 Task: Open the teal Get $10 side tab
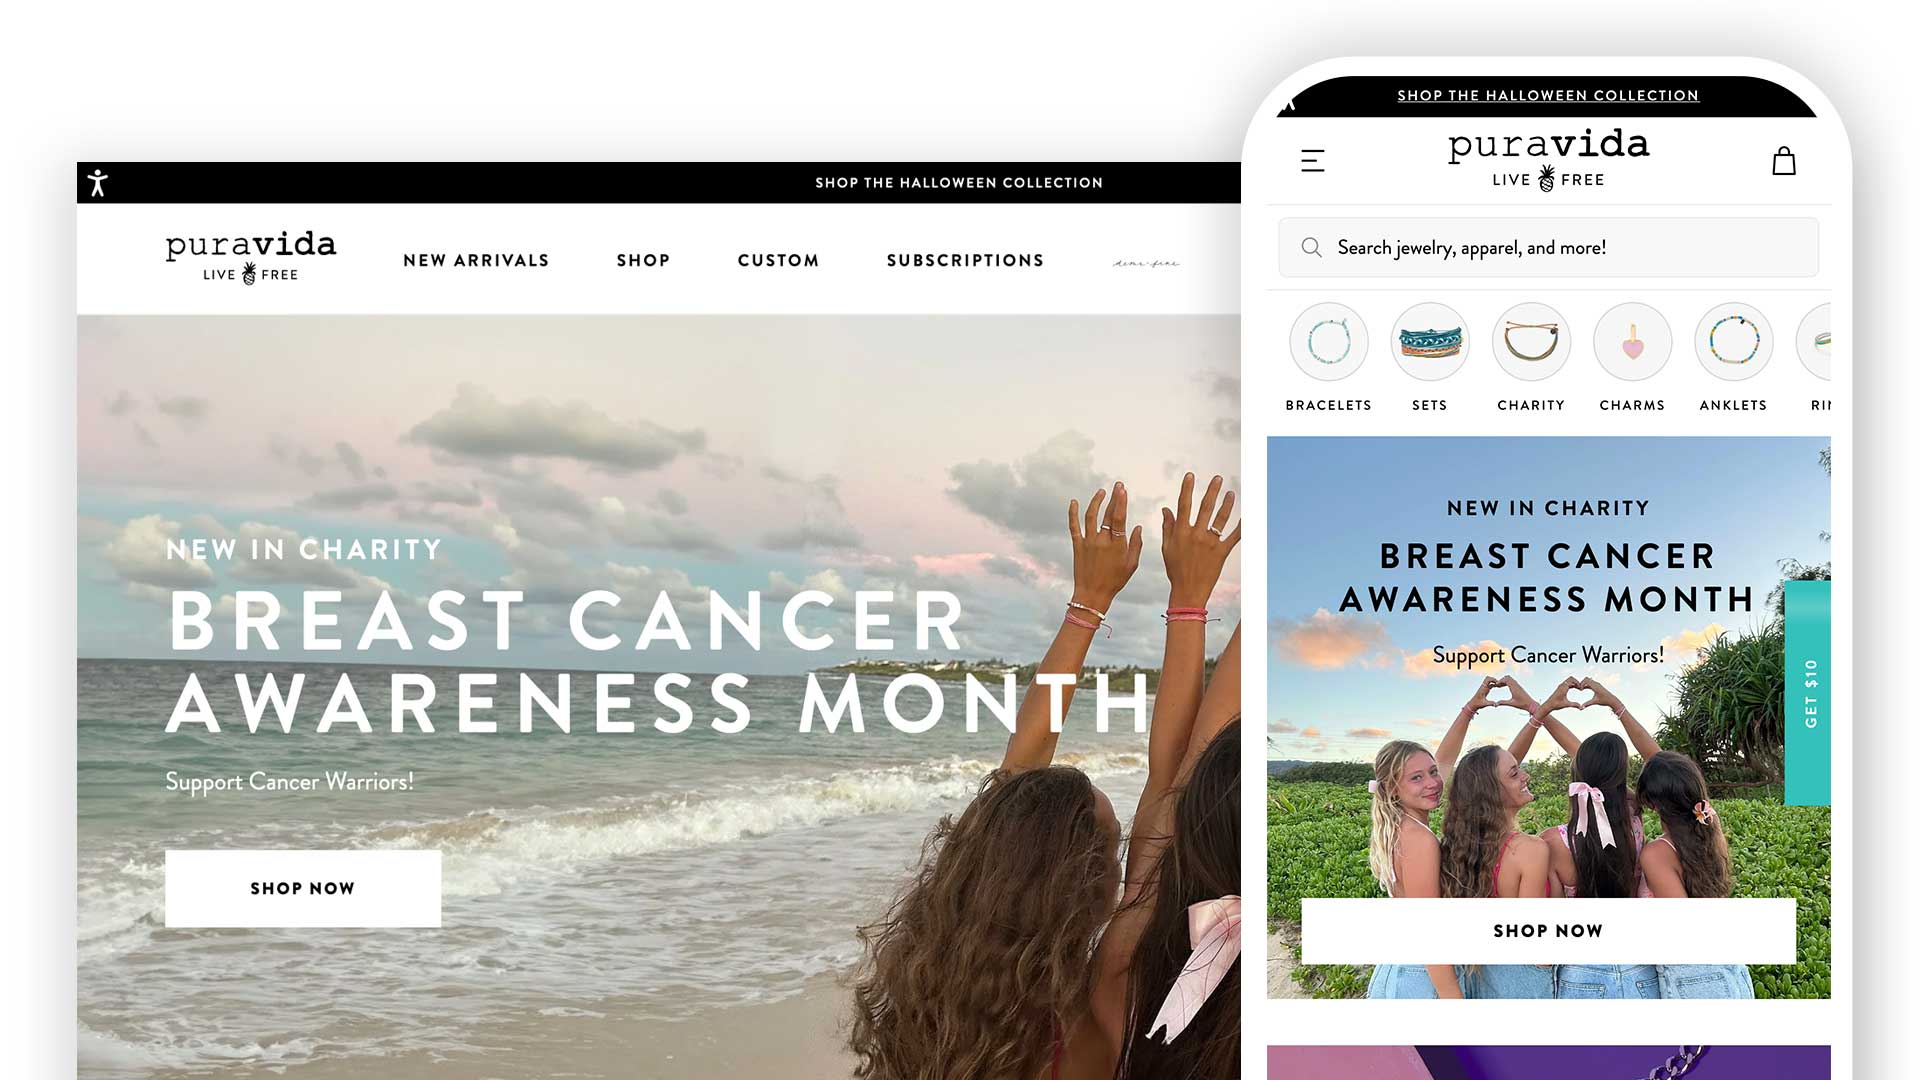1808,693
